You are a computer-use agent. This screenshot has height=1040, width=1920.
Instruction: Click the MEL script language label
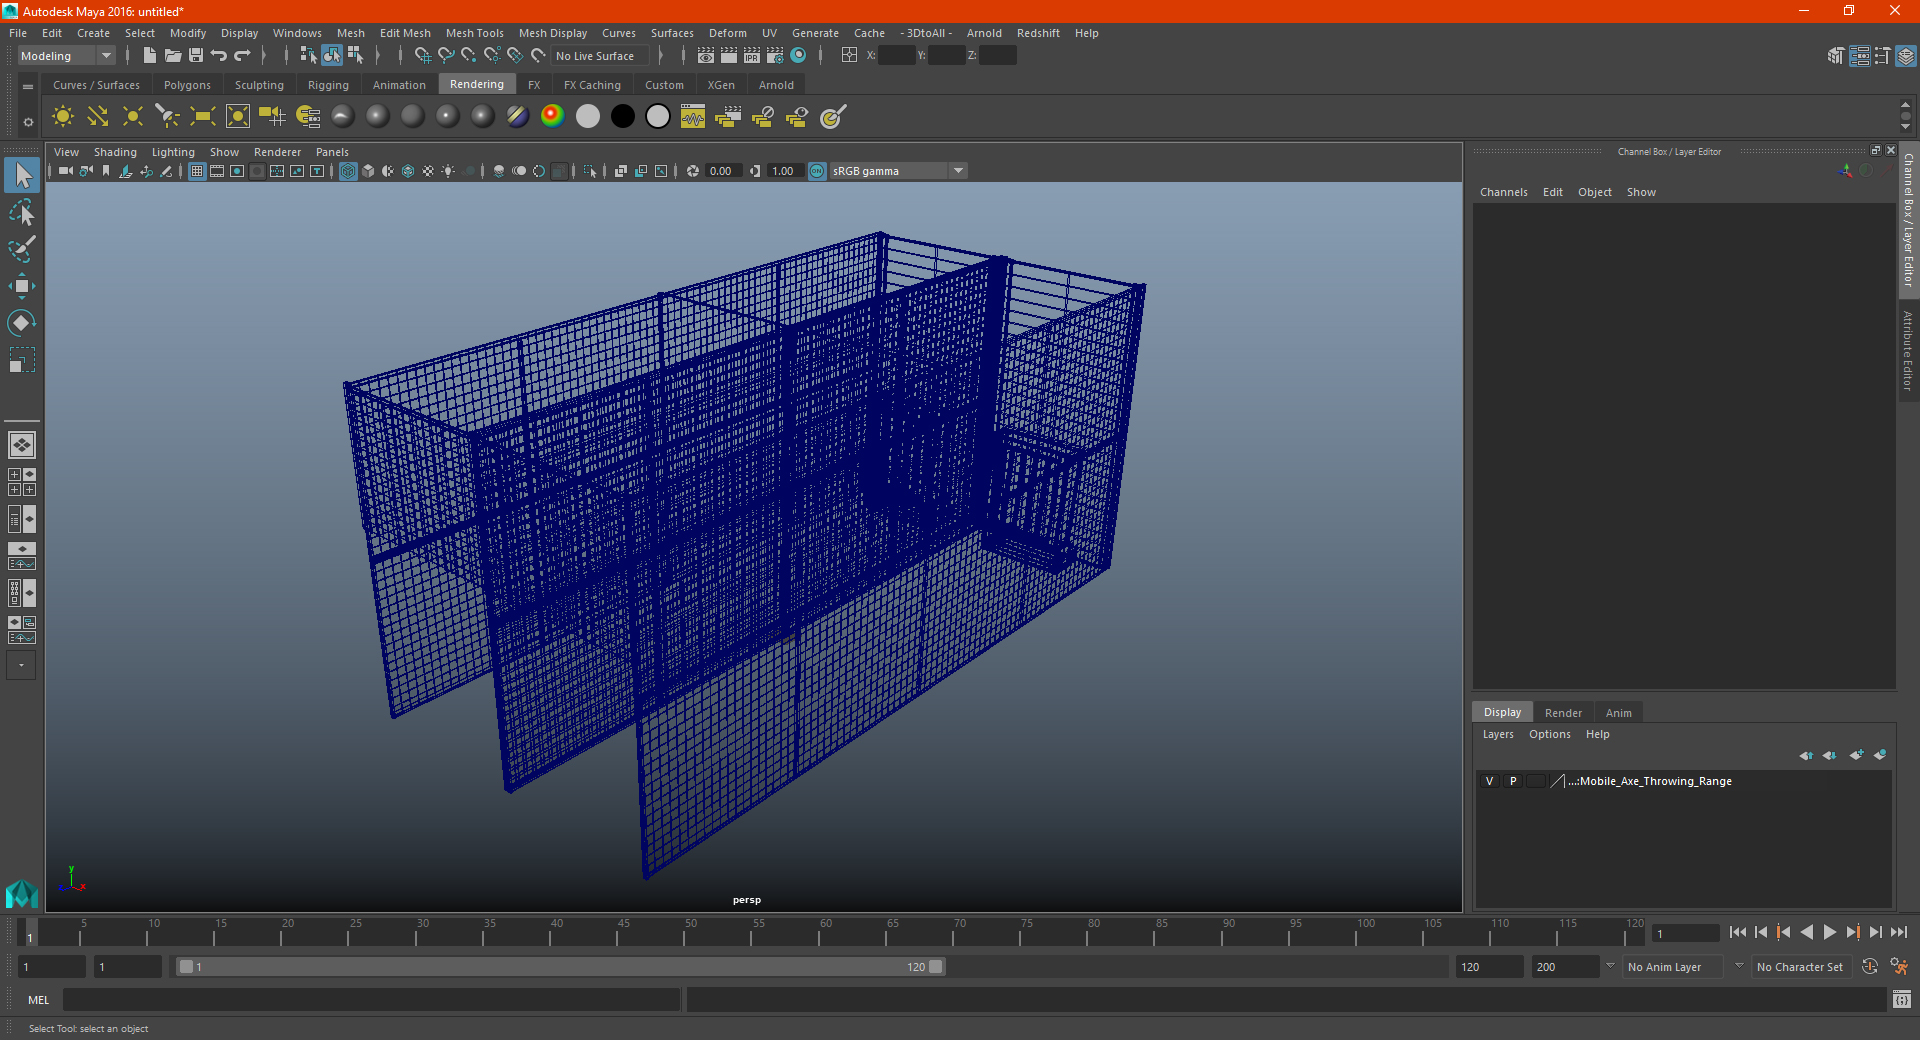39,1000
